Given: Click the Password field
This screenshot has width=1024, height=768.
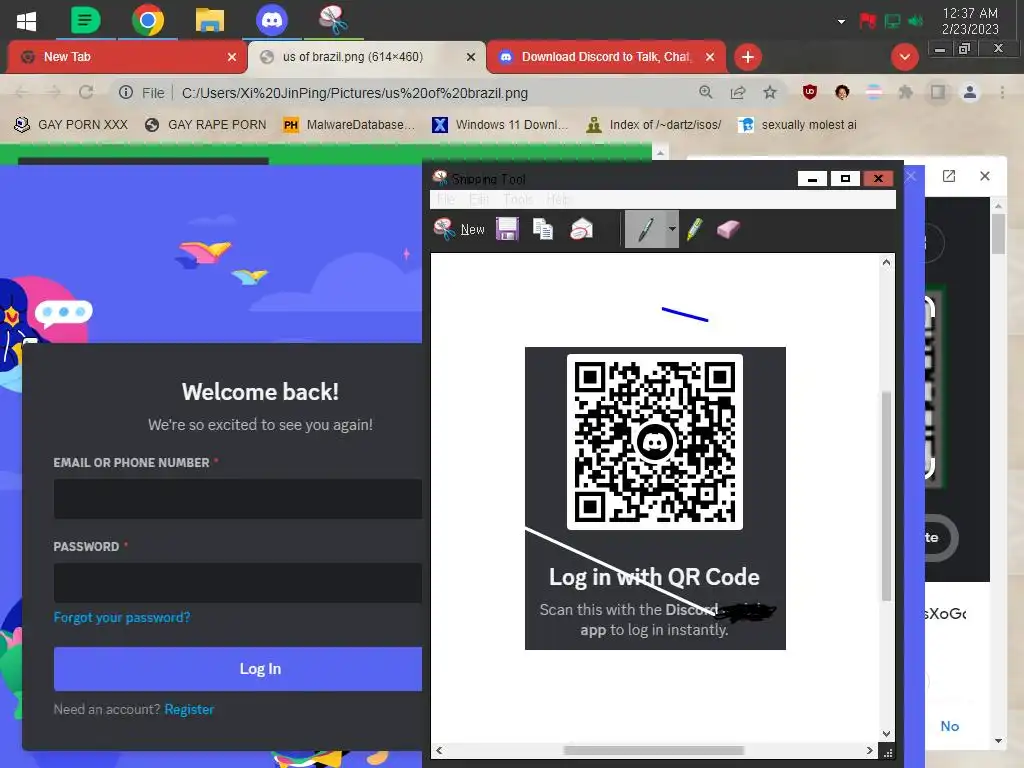Looking at the screenshot, I should point(238,583).
